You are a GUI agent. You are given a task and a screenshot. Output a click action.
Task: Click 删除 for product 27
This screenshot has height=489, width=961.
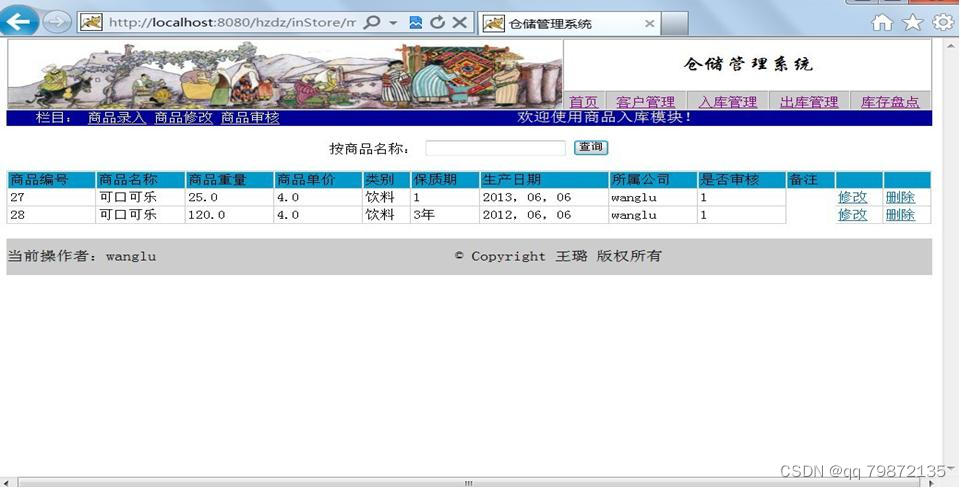click(900, 197)
